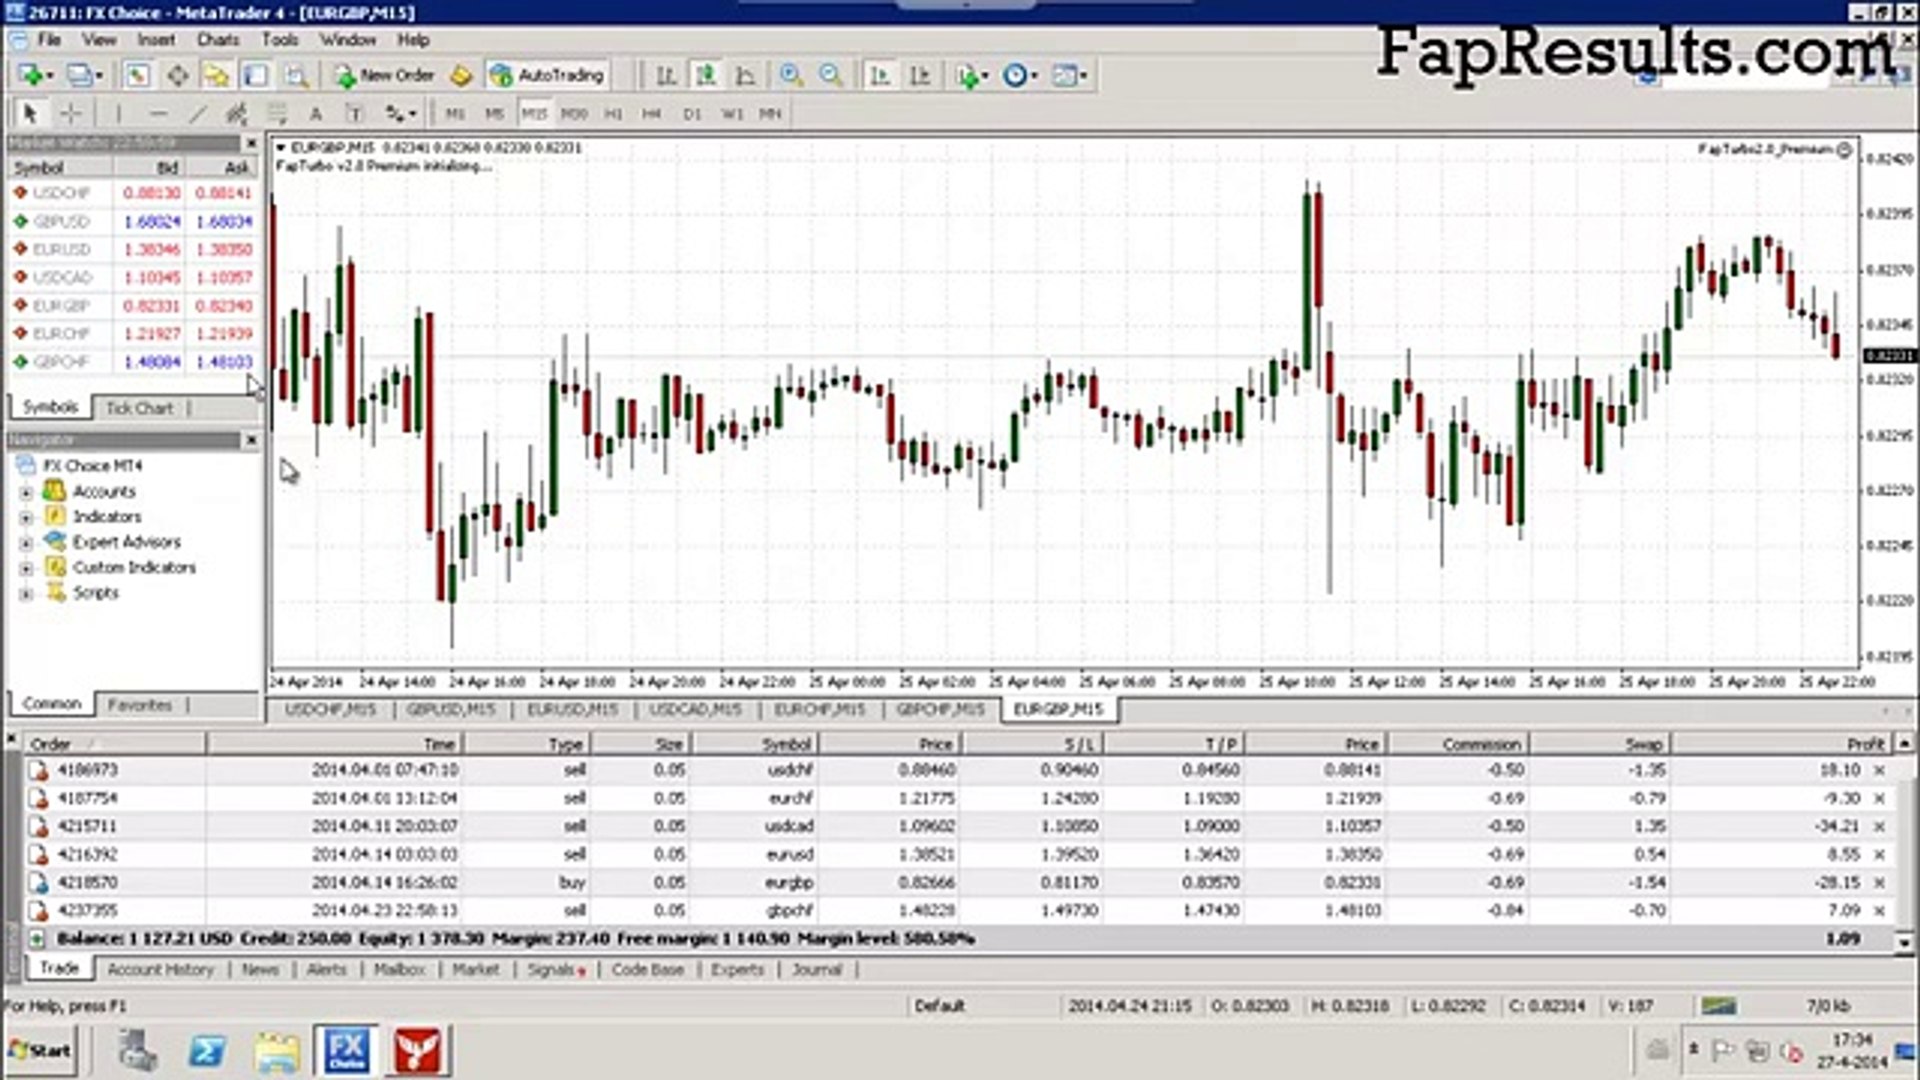Open the Account History tab

point(160,969)
